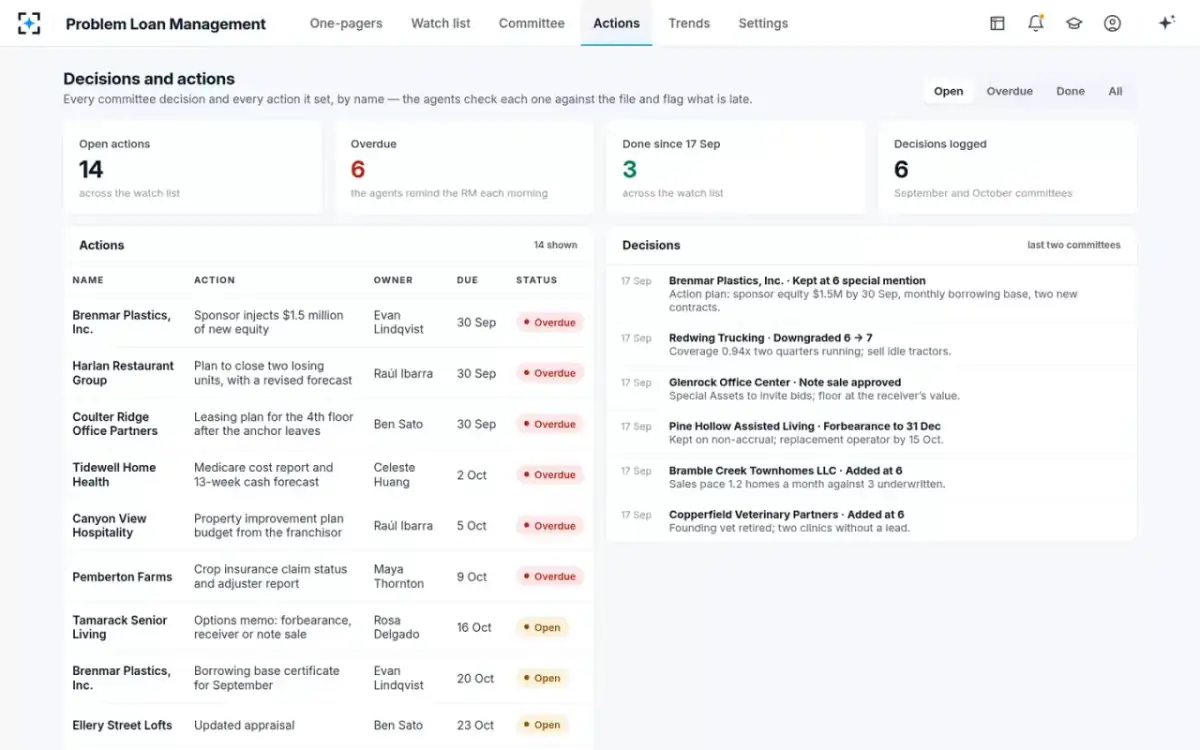
Task: Show All actions filter
Action: (x=1115, y=91)
